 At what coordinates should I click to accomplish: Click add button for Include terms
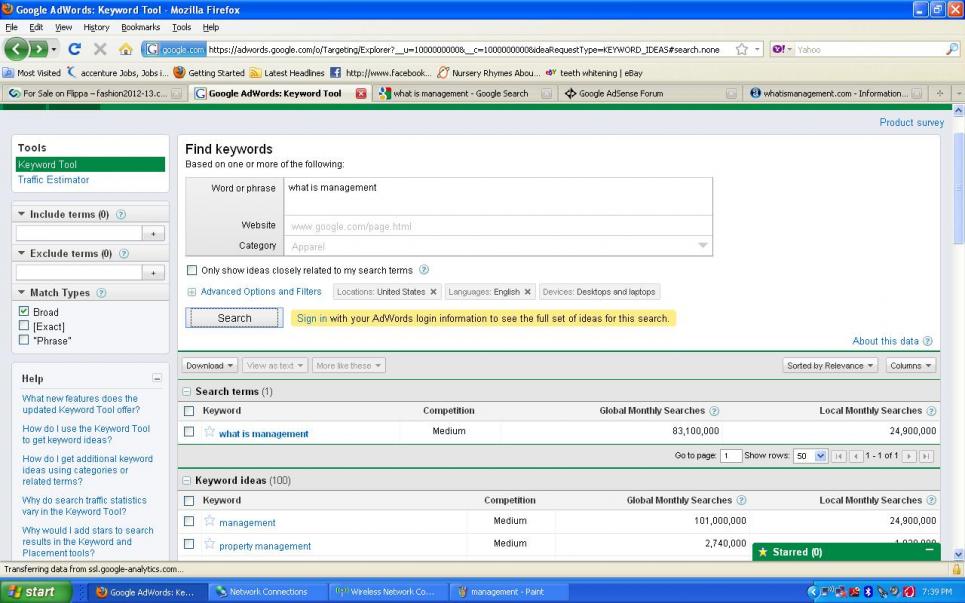tap(153, 233)
